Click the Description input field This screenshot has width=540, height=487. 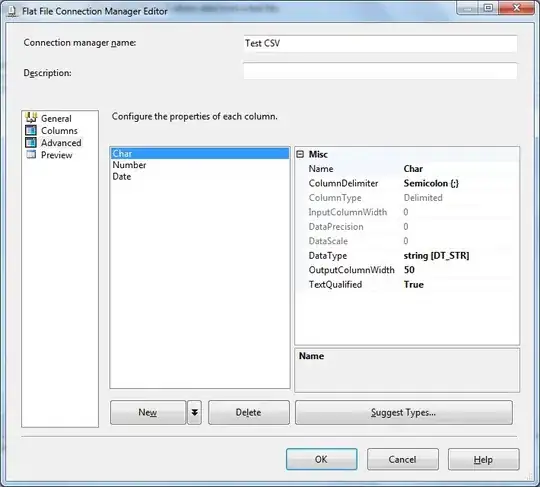point(380,71)
